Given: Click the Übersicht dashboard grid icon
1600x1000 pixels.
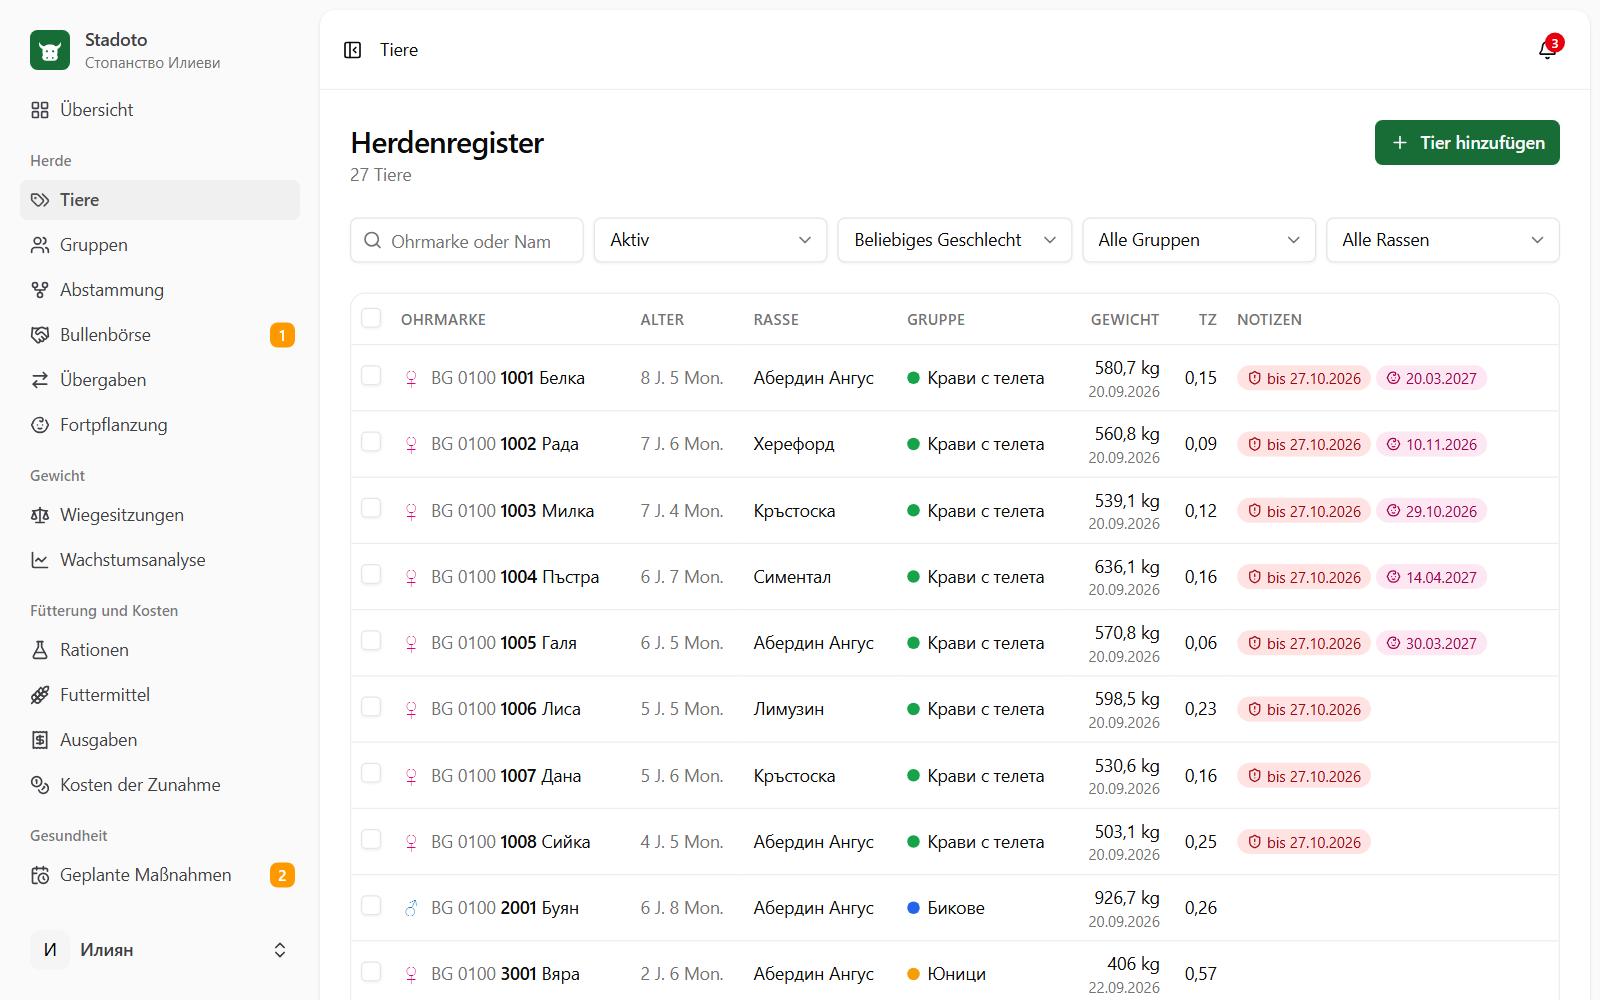Looking at the screenshot, I should (40, 110).
